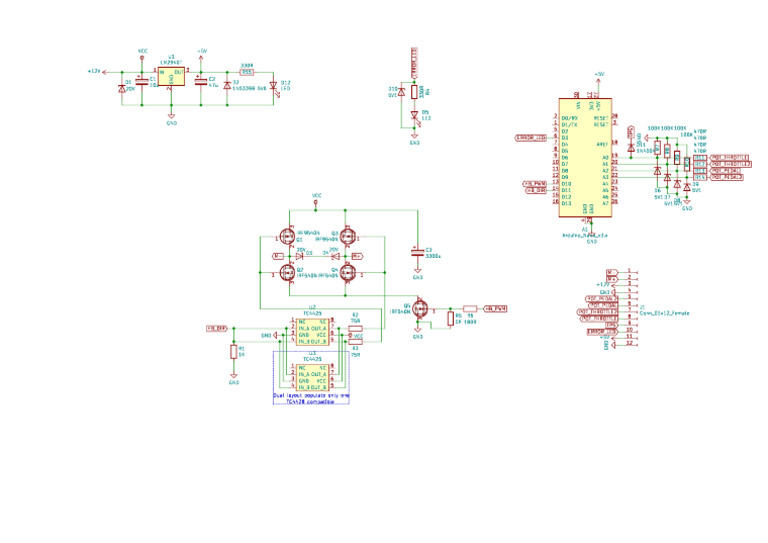The height and width of the screenshot is (543, 768).
Task: Click the +12V power label
Action: point(95,71)
